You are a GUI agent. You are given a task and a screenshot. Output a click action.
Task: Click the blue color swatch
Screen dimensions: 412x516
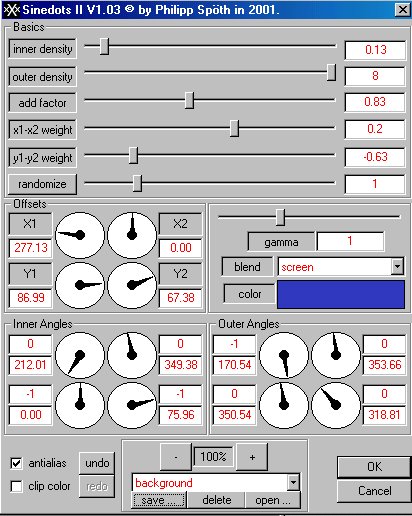(341, 294)
